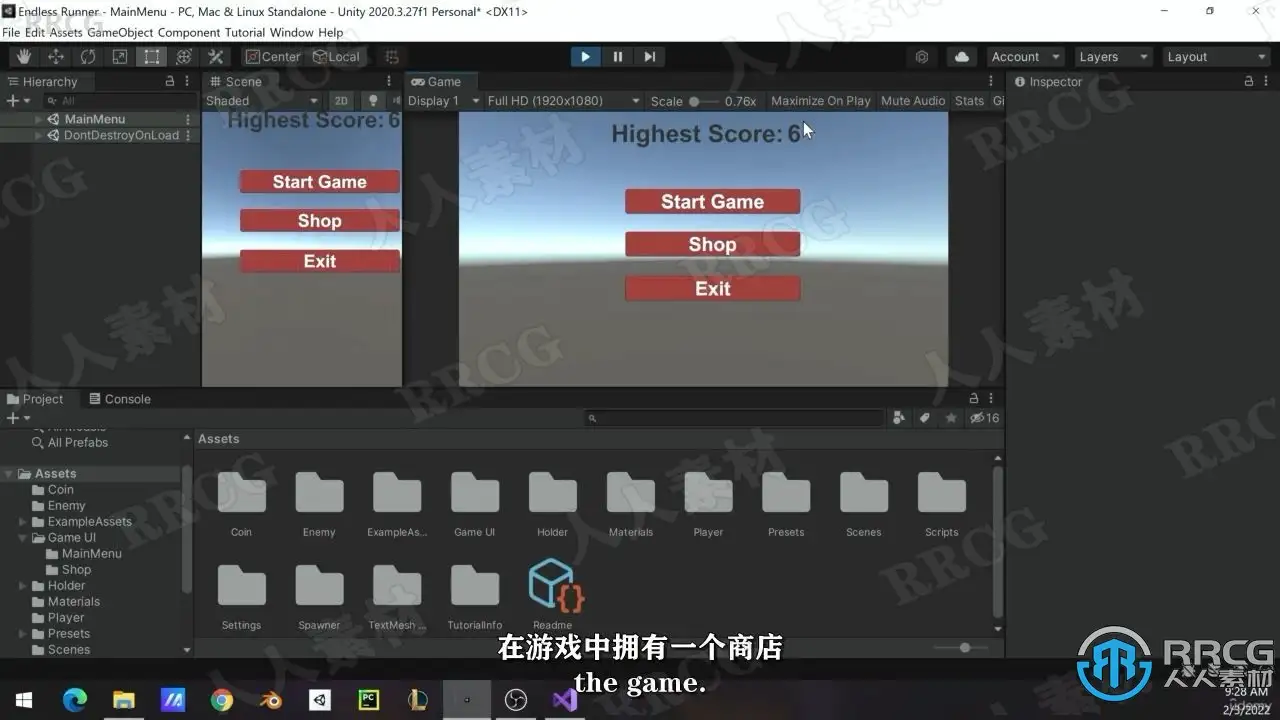Image resolution: width=1280 pixels, height=720 pixels.
Task: Open the Account dropdown
Action: tap(1025, 57)
